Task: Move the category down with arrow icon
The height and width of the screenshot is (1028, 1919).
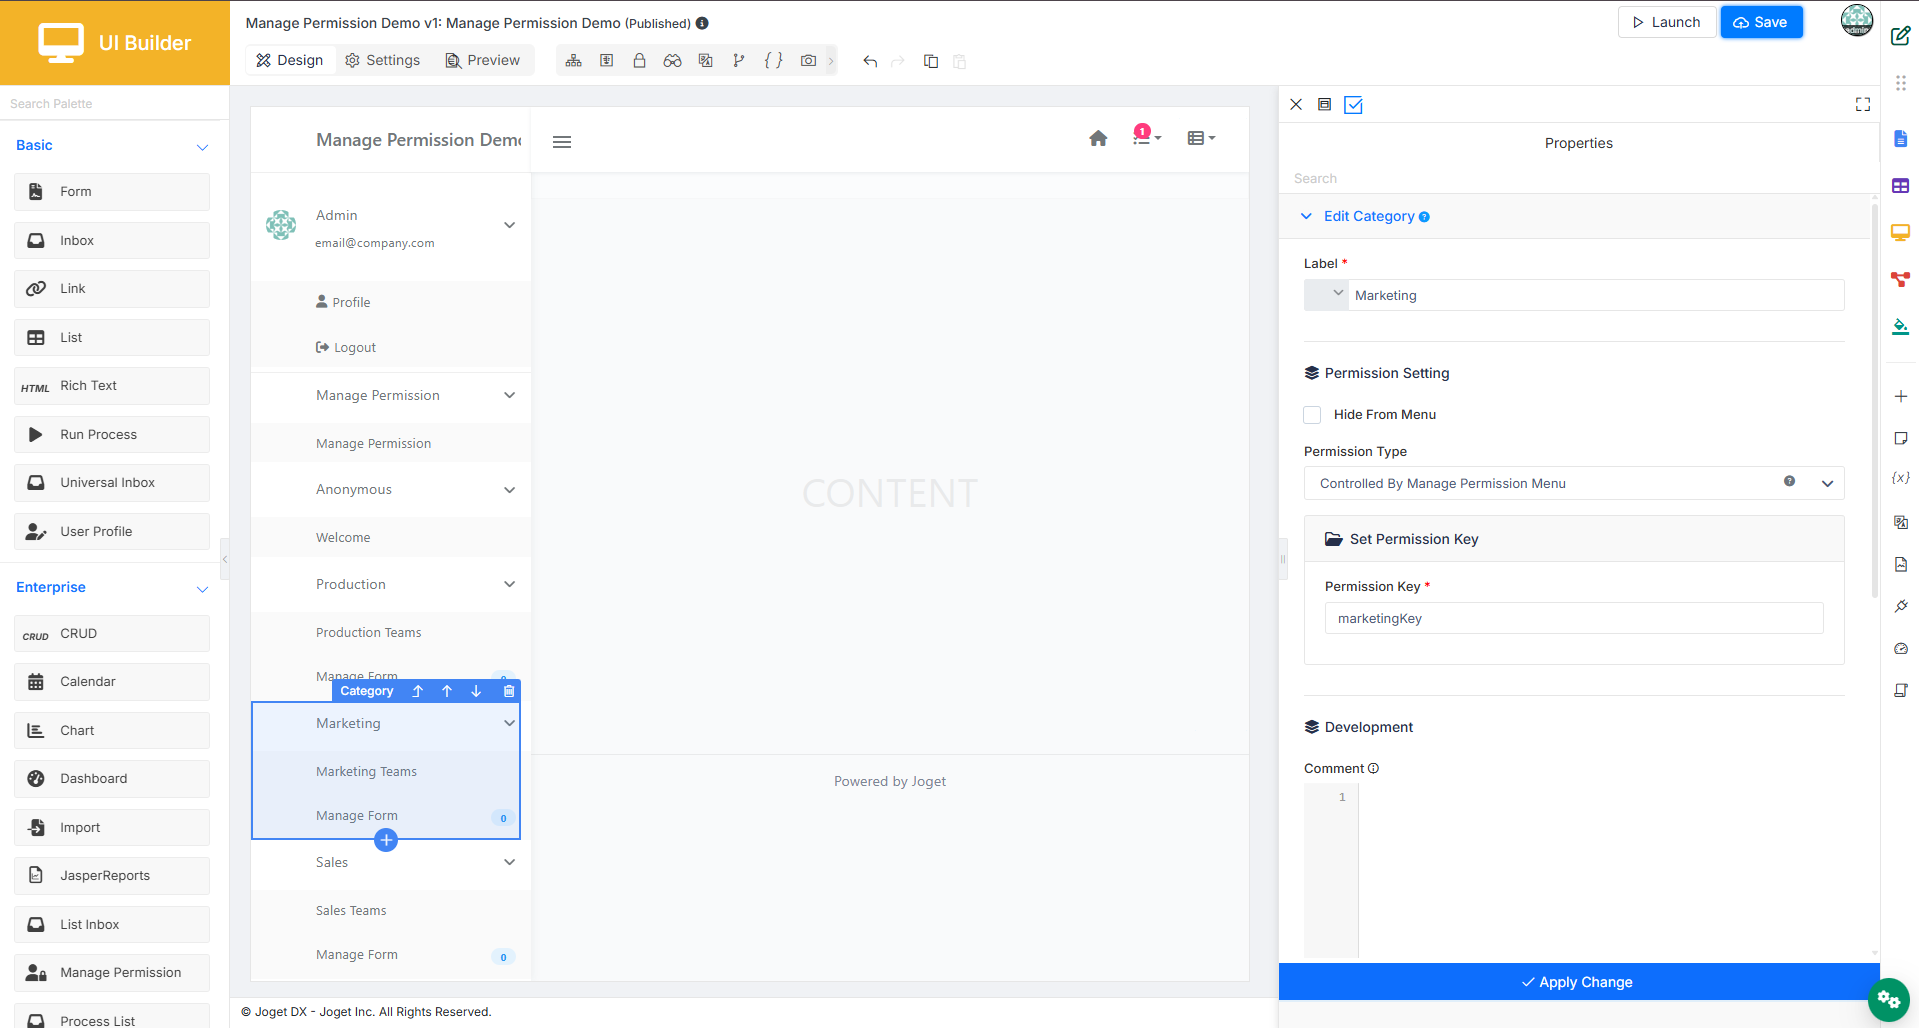Action: [x=476, y=691]
